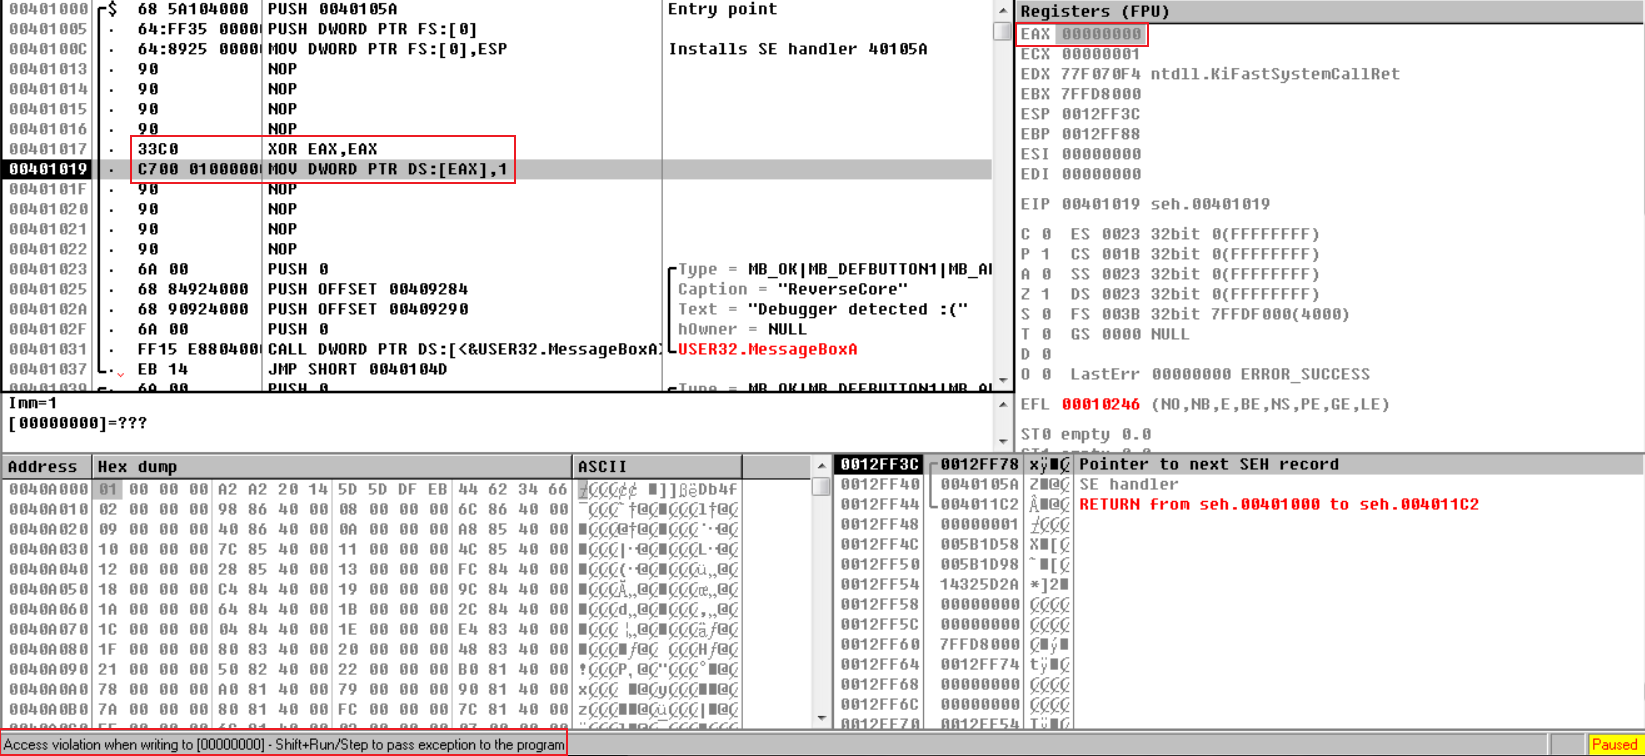Click hex dump pane scroll down arrow
The height and width of the screenshot is (756, 1645).
821,718
